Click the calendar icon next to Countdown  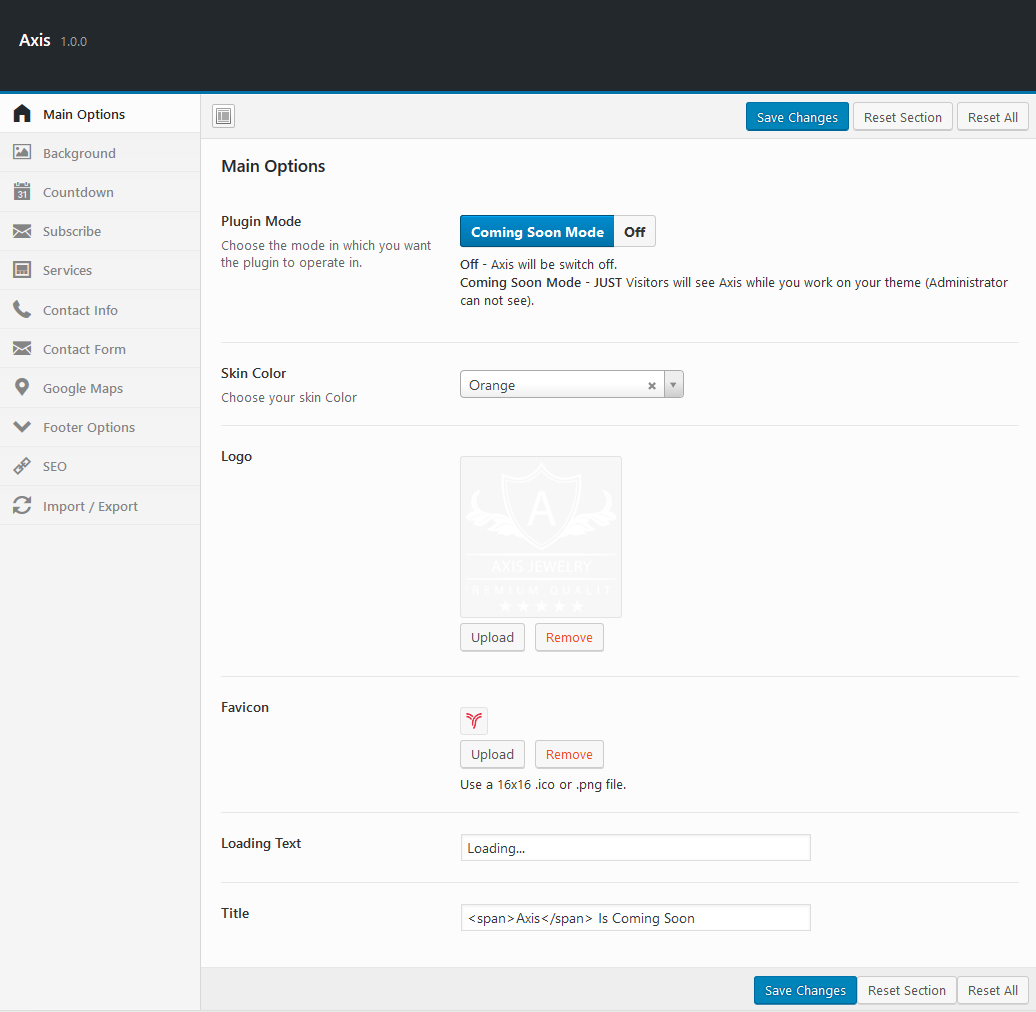click(x=22, y=192)
